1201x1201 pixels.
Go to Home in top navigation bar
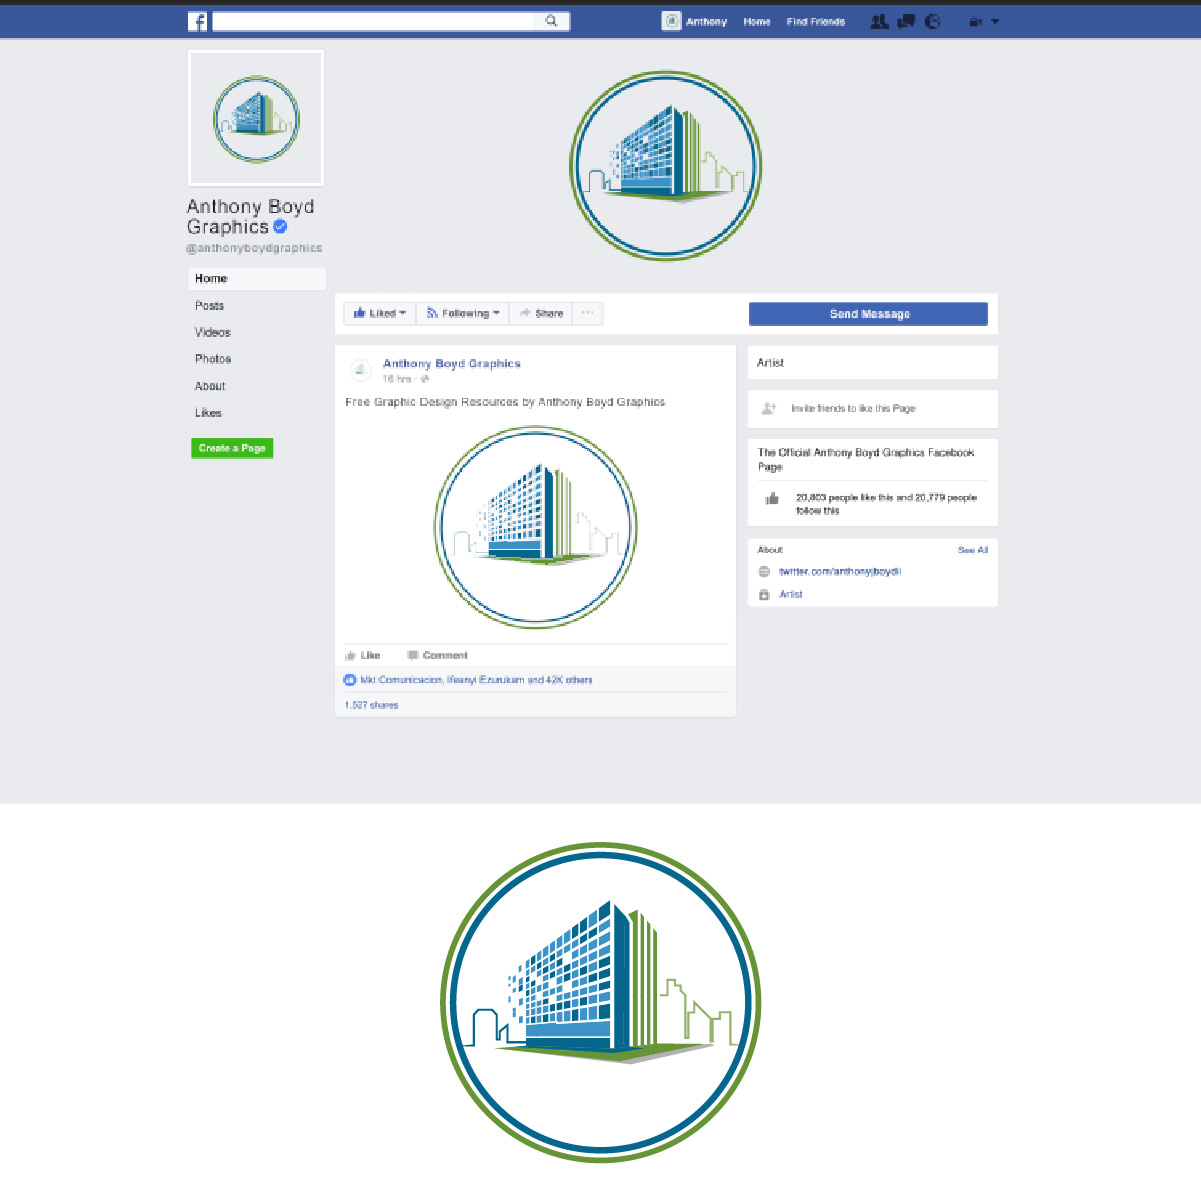pyautogui.click(x=757, y=22)
